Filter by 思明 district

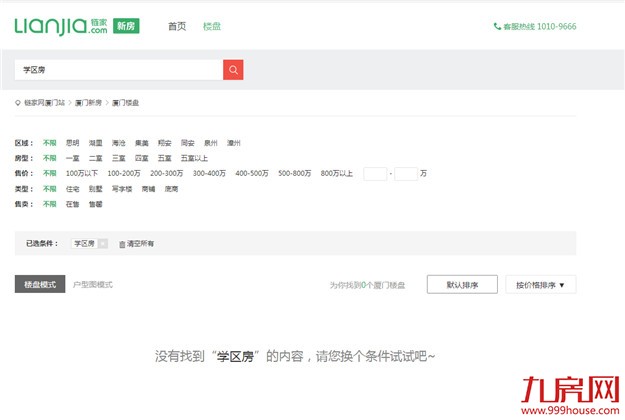[73, 143]
